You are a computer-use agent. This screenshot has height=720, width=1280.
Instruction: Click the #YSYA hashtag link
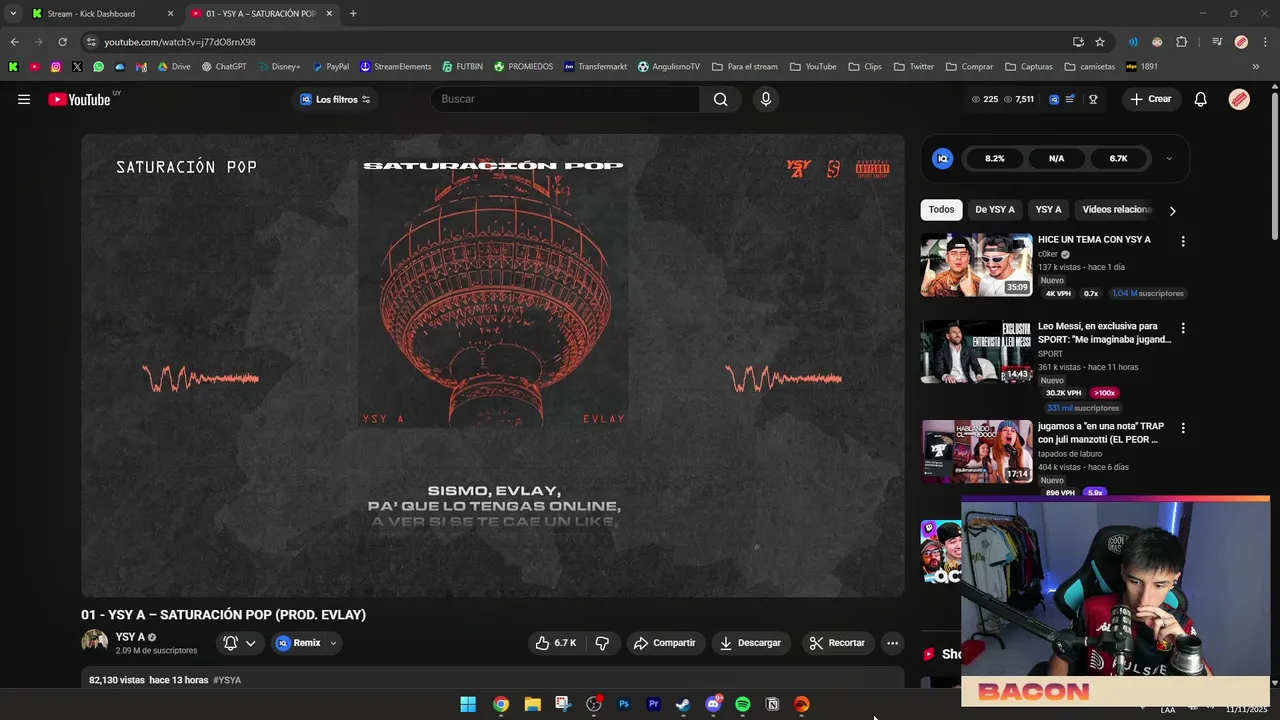[x=227, y=680]
